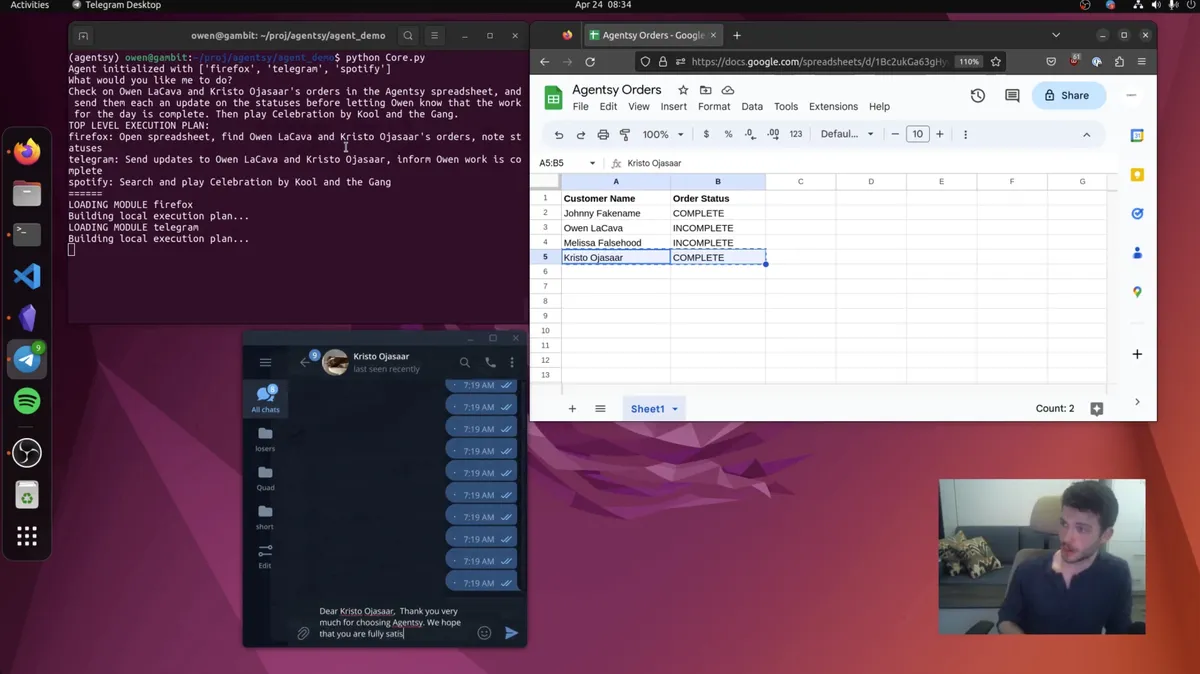1200x674 pixels.
Task: Select the paint format roller tool
Action: [625, 134]
